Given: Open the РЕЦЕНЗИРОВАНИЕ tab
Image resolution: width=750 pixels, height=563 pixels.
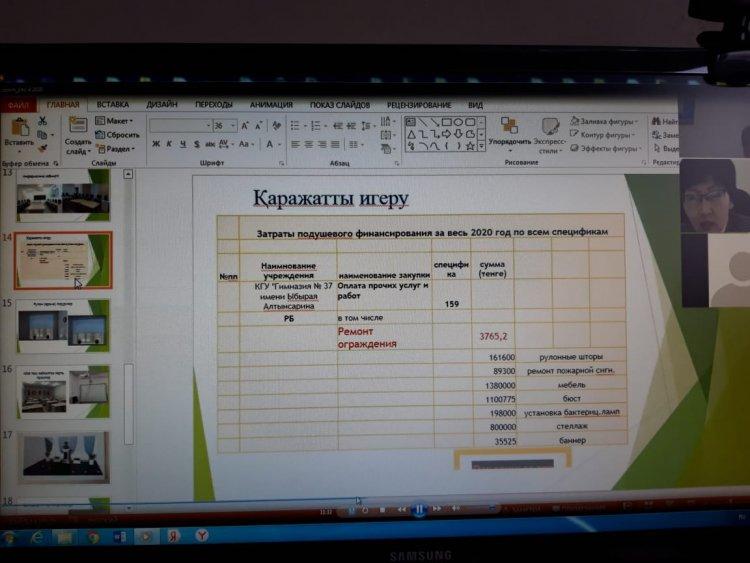Looking at the screenshot, I should tap(419, 105).
